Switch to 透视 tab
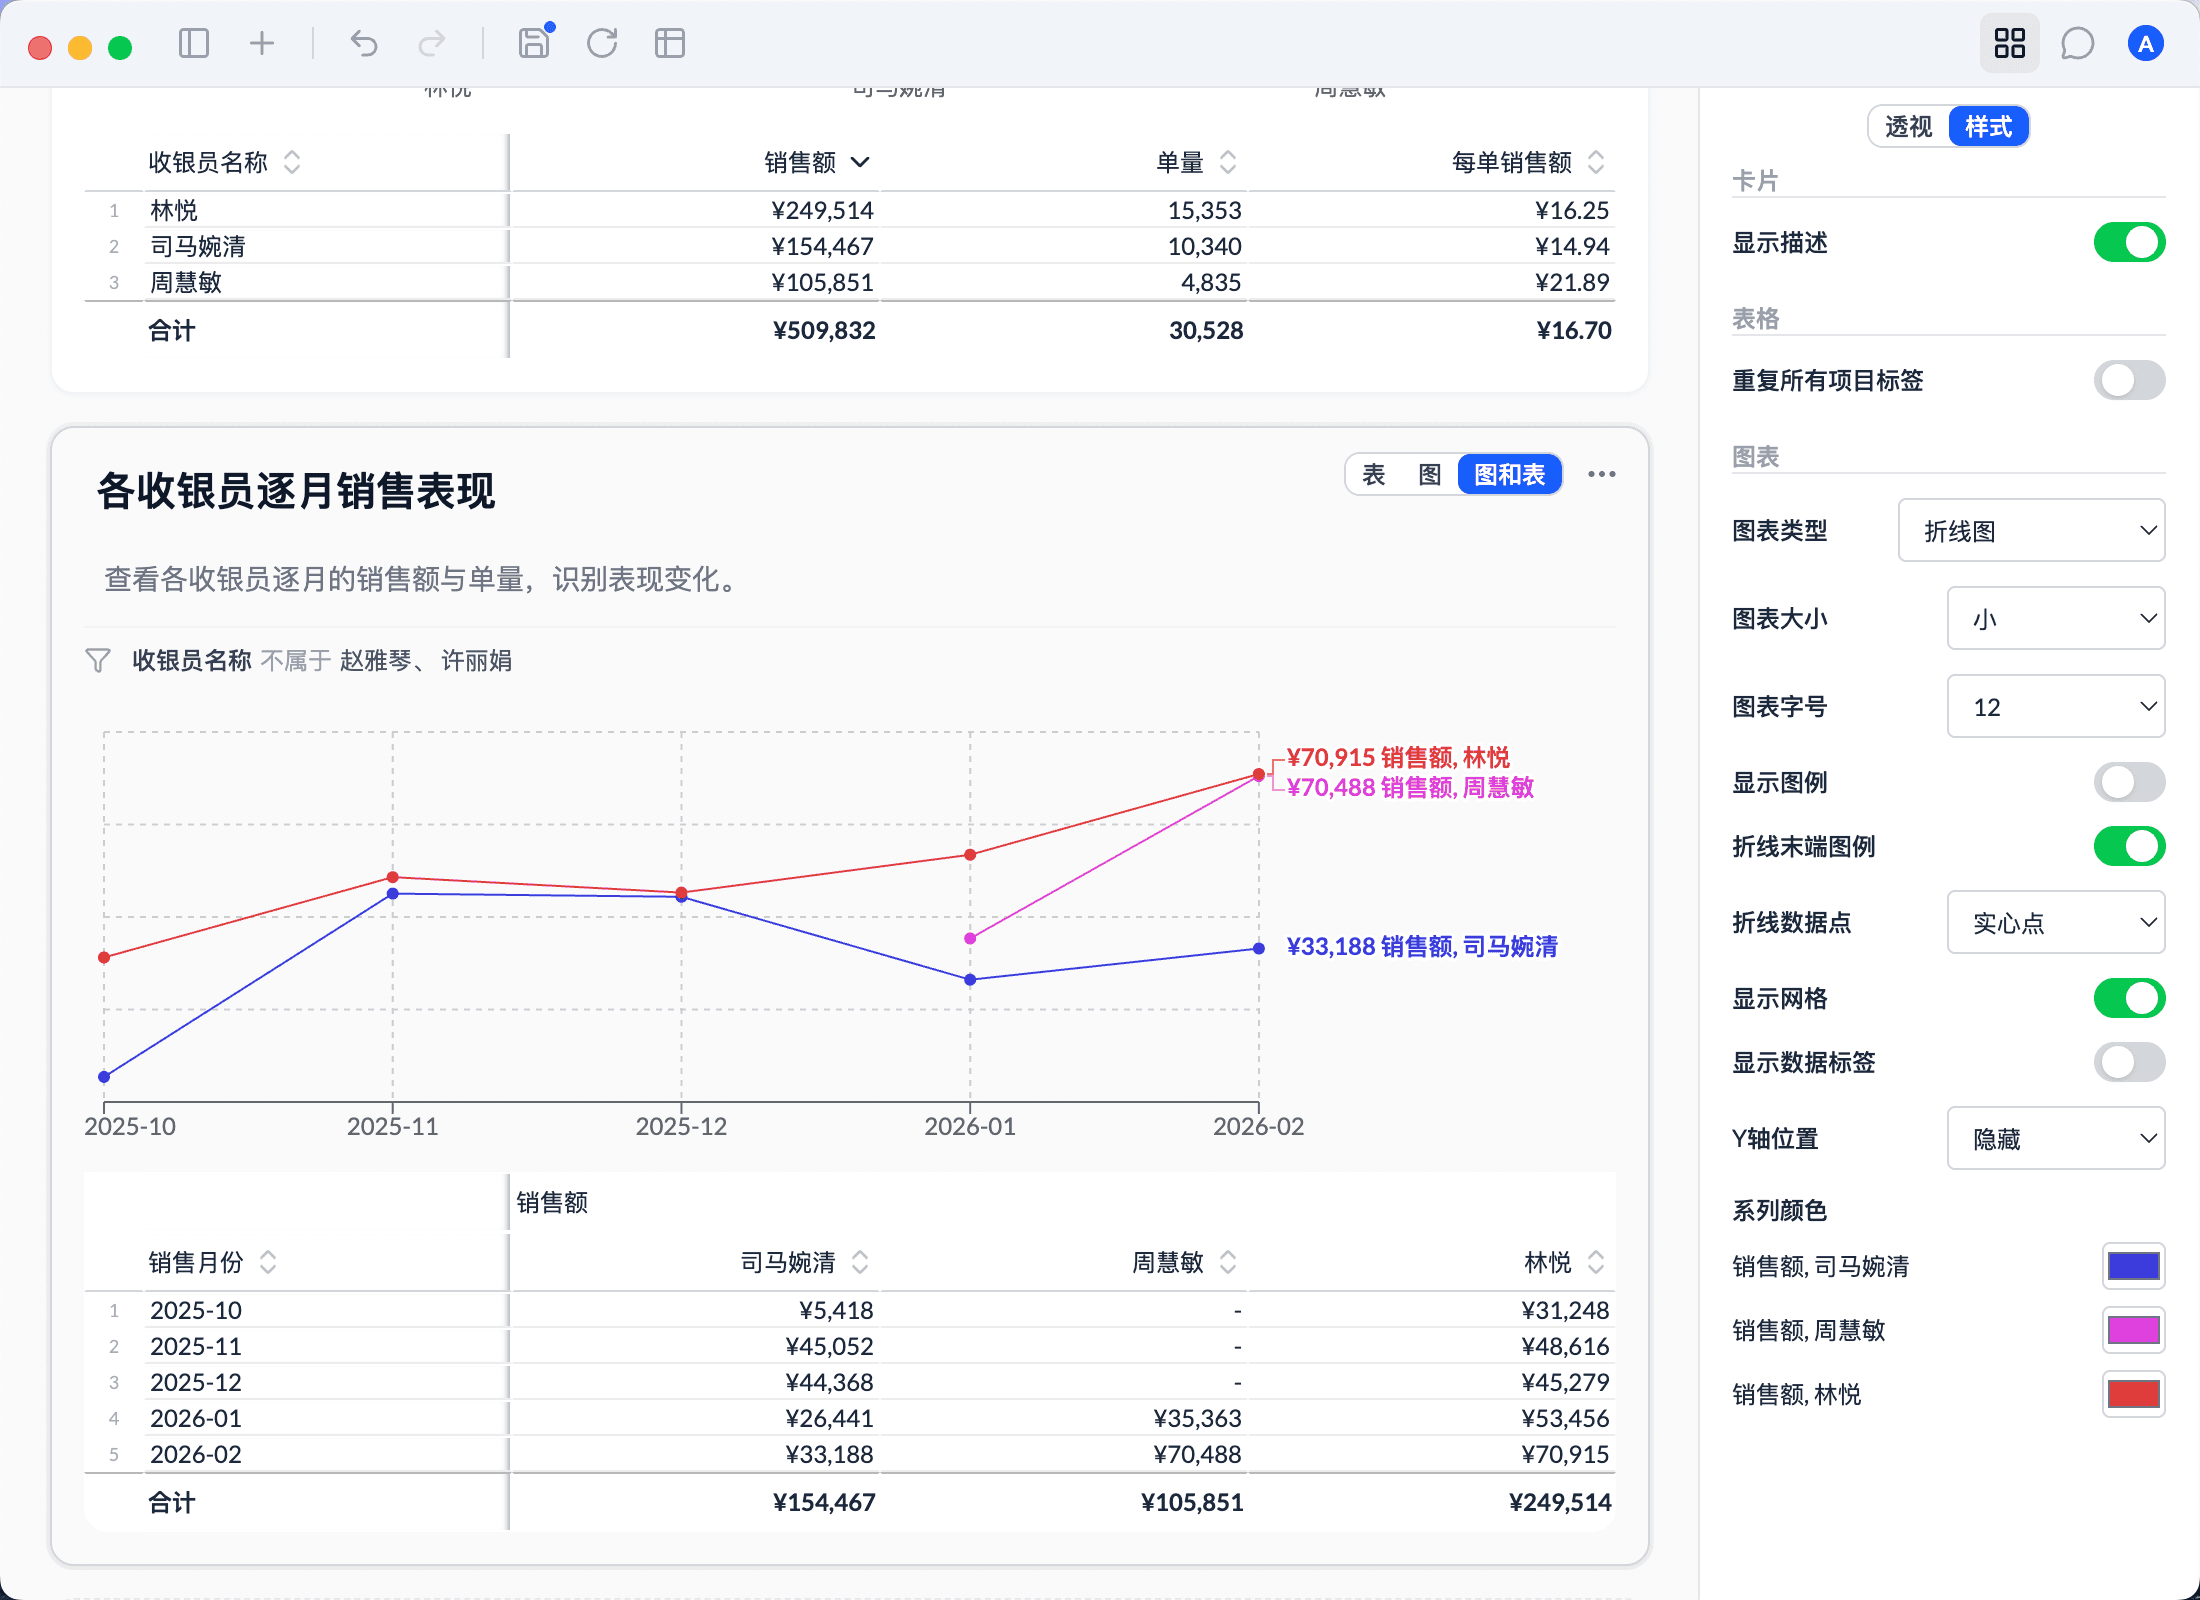This screenshot has height=1600, width=2200. [1909, 126]
